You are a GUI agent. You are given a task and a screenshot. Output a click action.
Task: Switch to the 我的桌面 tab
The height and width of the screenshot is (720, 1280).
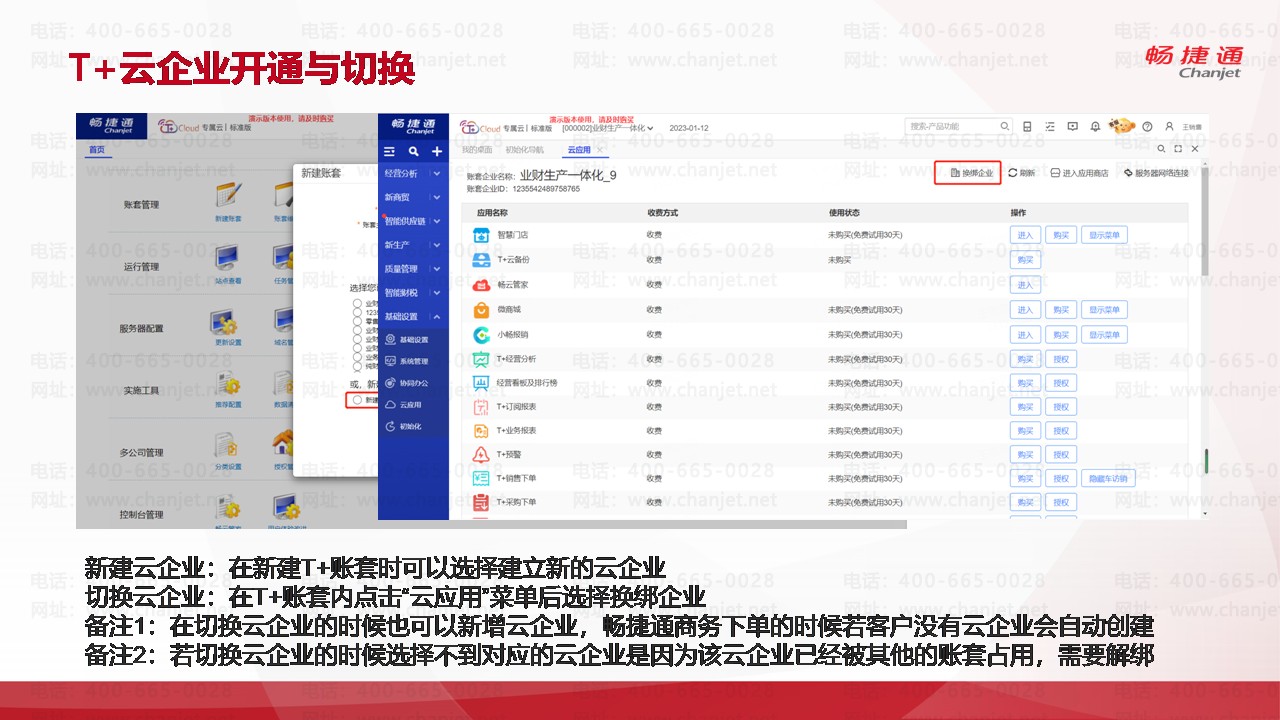tap(475, 150)
